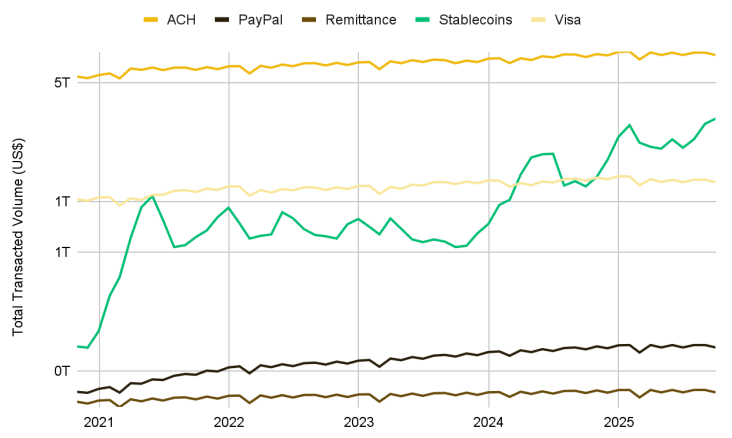732x438 pixels.
Task: Click the 2023 x-axis tick label
Action: pyautogui.click(x=359, y=423)
